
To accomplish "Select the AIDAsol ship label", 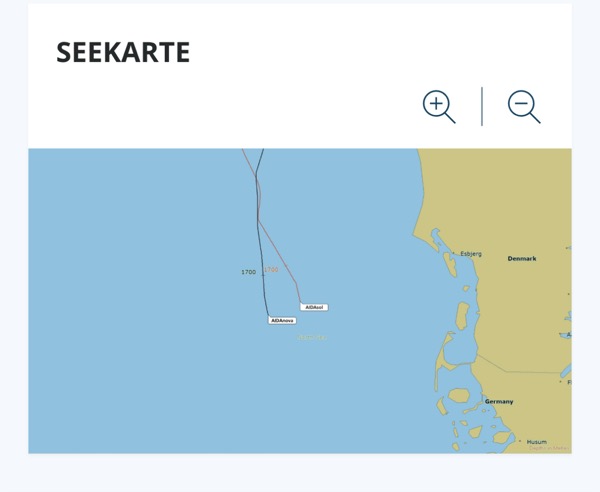I will click(314, 307).
